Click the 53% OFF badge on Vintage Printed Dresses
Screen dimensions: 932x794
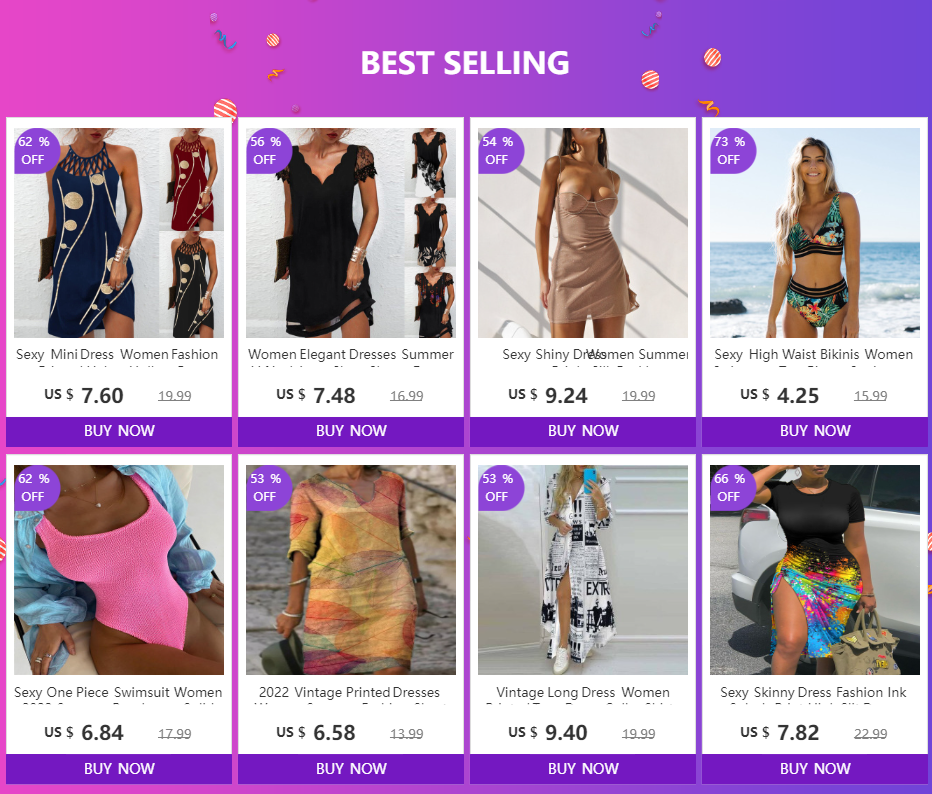pyautogui.click(x=267, y=487)
